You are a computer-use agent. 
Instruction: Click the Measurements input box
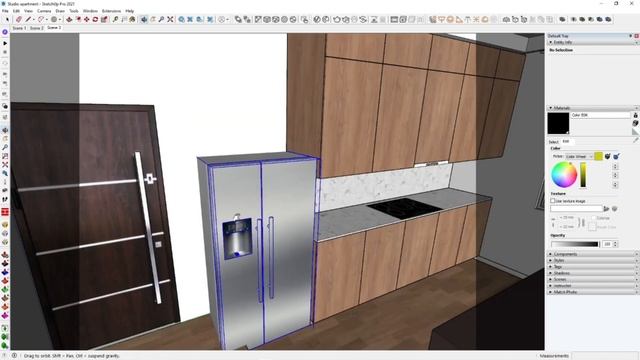click(x=604, y=356)
